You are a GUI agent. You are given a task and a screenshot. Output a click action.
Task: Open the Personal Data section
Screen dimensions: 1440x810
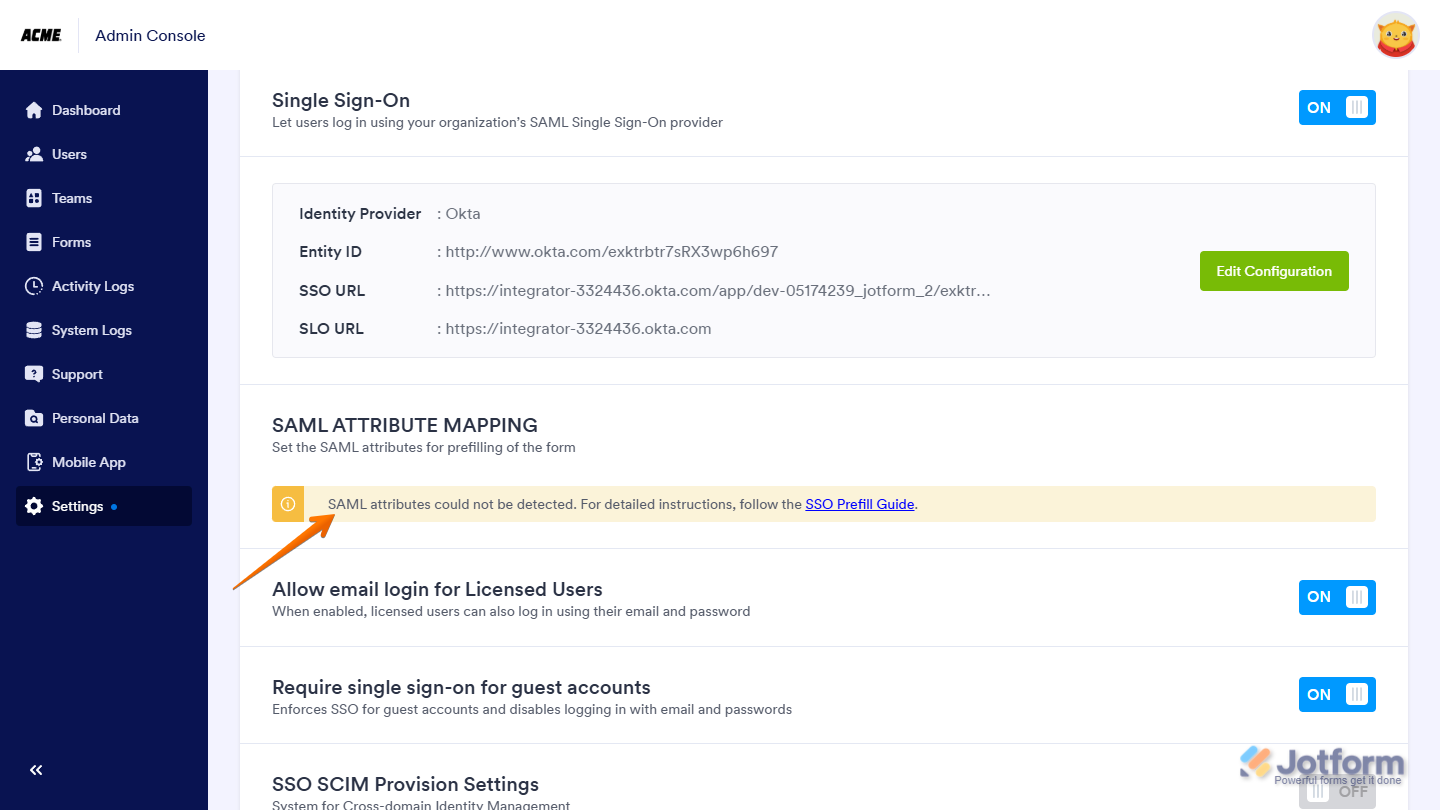tap(35, 418)
